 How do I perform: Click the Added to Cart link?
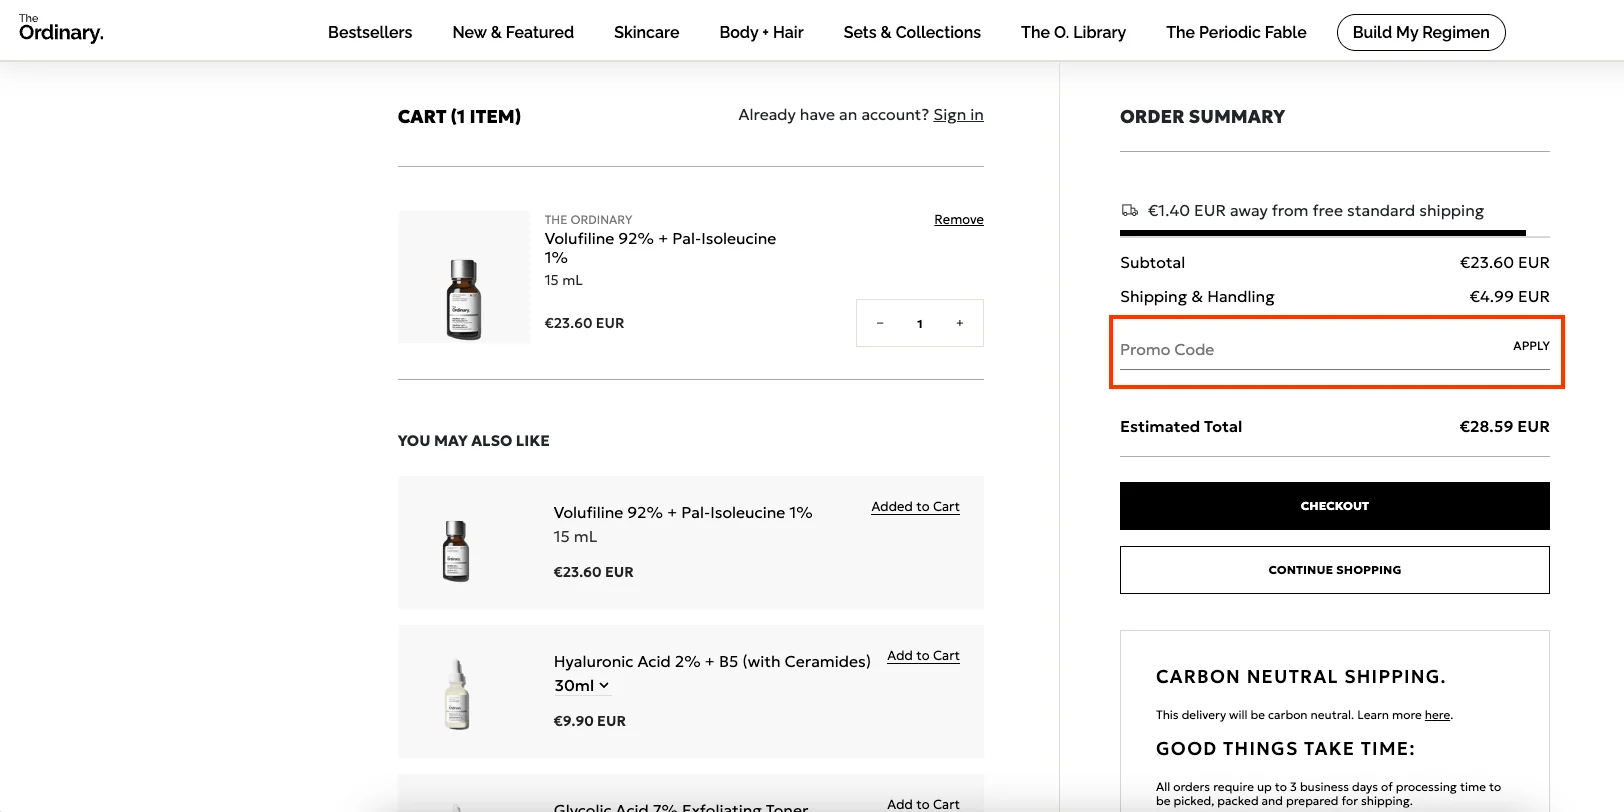(x=915, y=507)
